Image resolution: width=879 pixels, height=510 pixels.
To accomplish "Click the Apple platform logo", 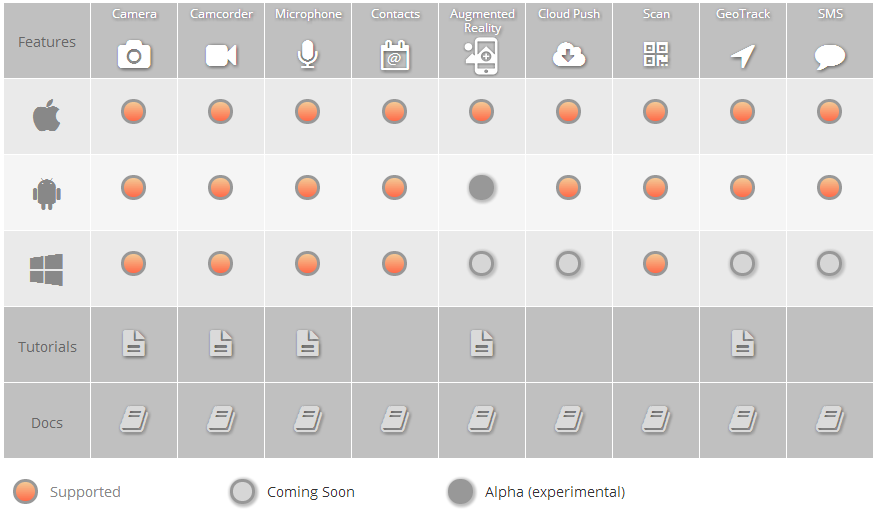I will pos(47,116).
